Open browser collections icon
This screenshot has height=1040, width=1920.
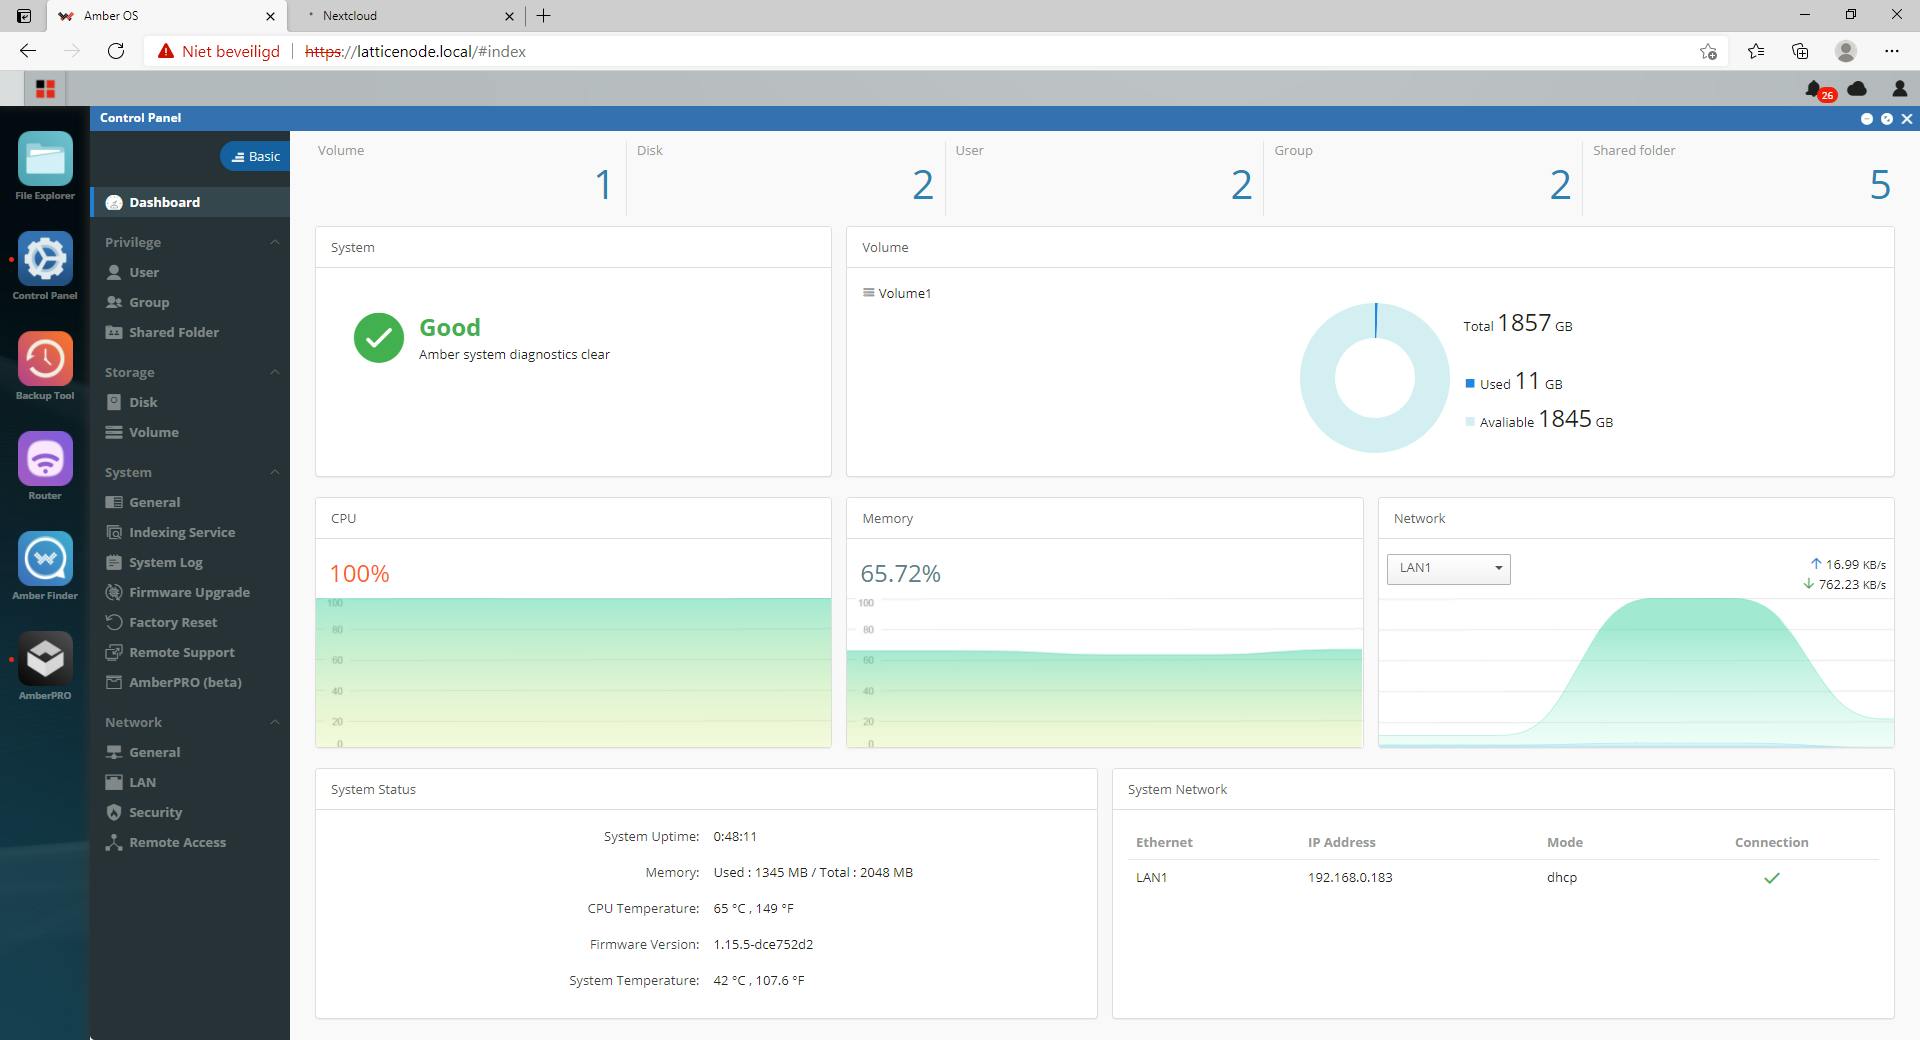point(1800,51)
